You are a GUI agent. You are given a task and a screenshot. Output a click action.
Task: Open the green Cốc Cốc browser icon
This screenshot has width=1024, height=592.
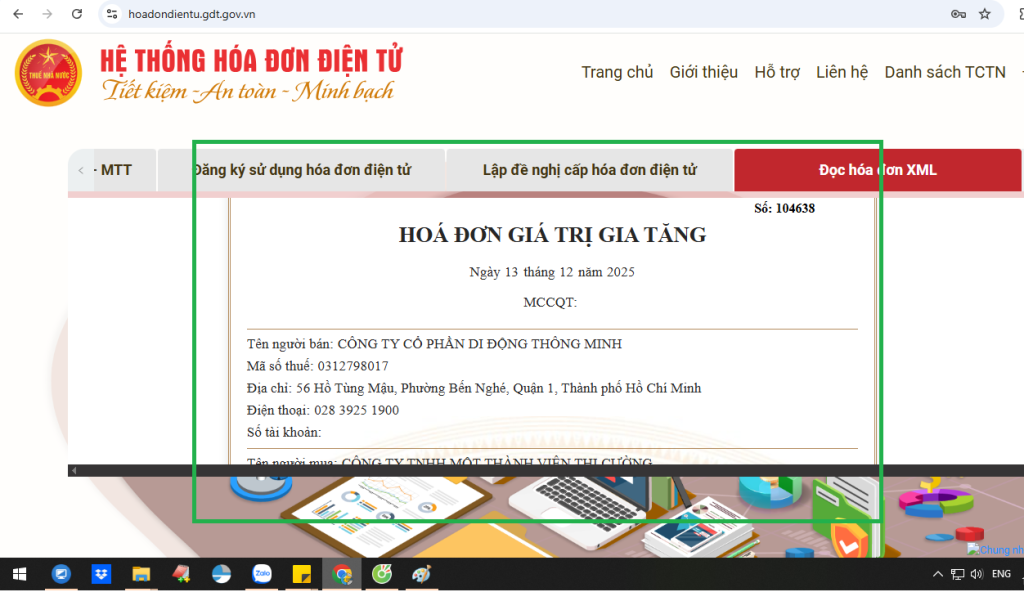point(382,574)
